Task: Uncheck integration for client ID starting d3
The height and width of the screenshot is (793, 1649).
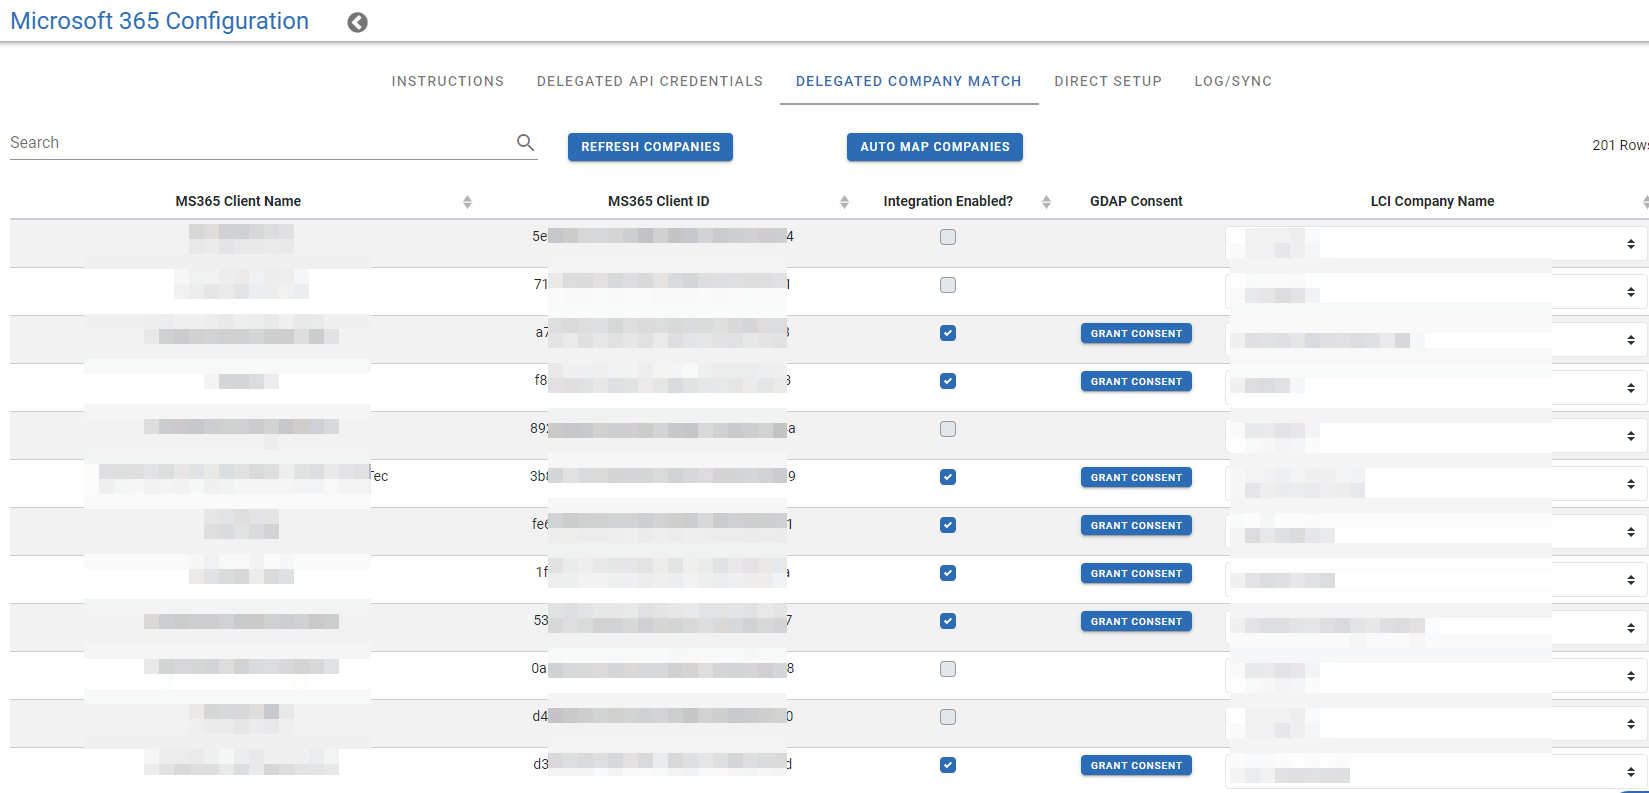Action: coord(948,765)
